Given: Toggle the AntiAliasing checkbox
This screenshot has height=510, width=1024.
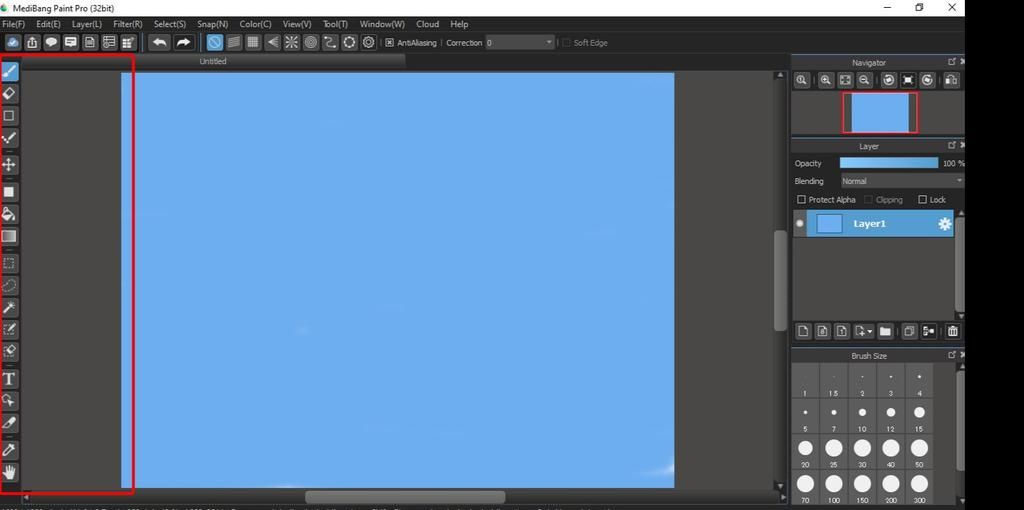Looking at the screenshot, I should [389, 42].
